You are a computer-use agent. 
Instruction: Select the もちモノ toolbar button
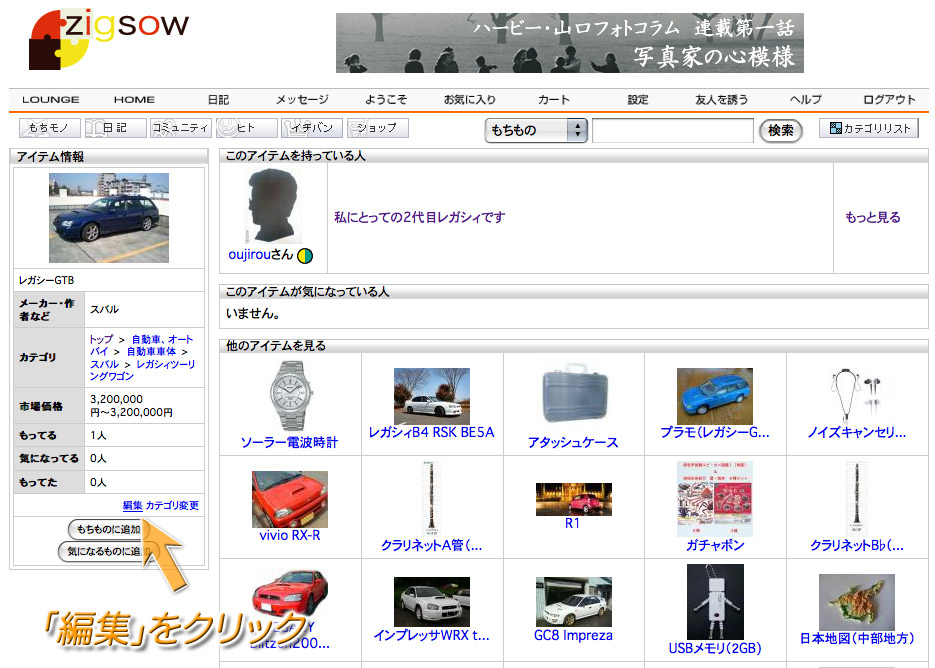pyautogui.click(x=49, y=128)
